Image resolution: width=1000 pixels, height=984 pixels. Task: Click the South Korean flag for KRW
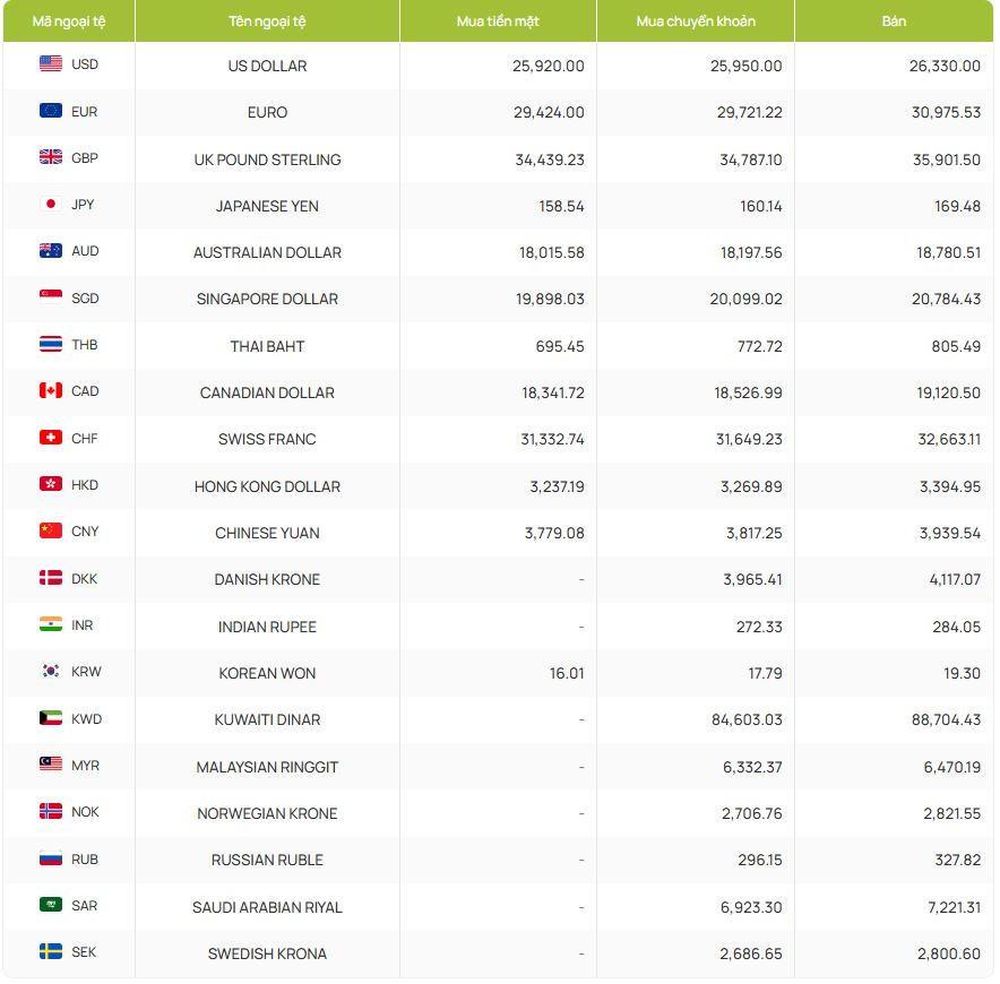pyautogui.click(x=50, y=671)
